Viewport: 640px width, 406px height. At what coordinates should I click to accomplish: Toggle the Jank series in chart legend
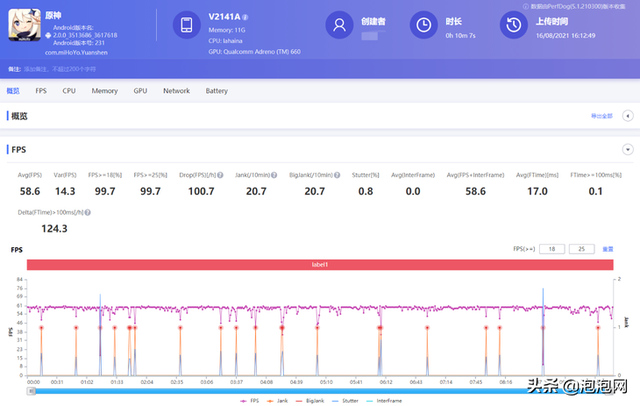pyautogui.click(x=278, y=401)
